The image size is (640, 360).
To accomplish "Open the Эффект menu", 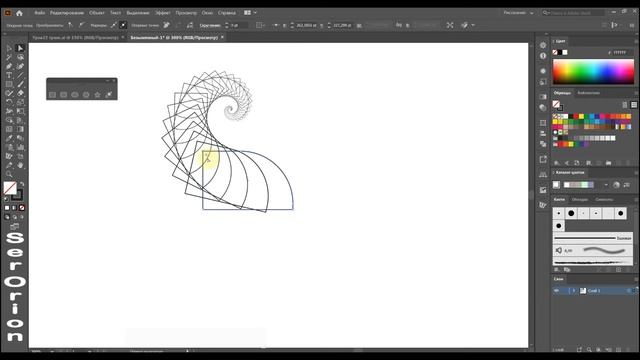I will pos(162,13).
